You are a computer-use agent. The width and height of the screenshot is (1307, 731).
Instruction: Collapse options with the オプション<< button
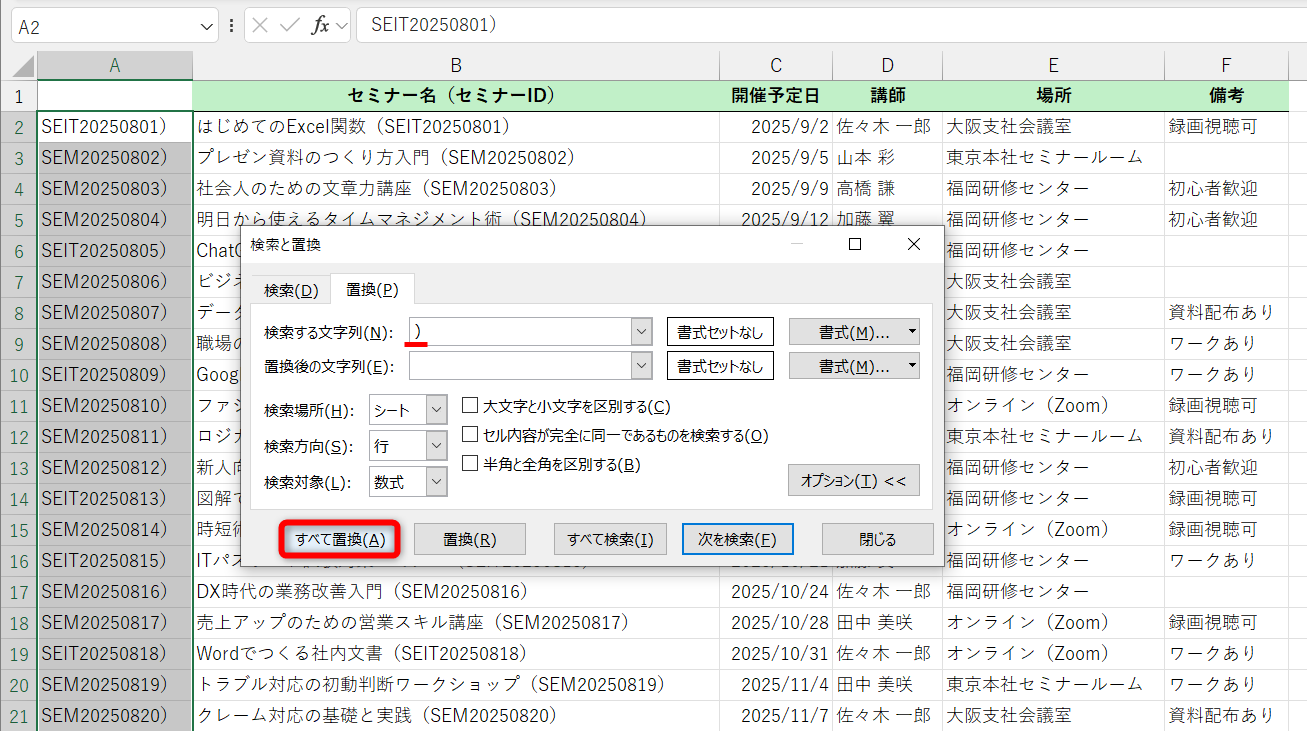[x=854, y=480]
